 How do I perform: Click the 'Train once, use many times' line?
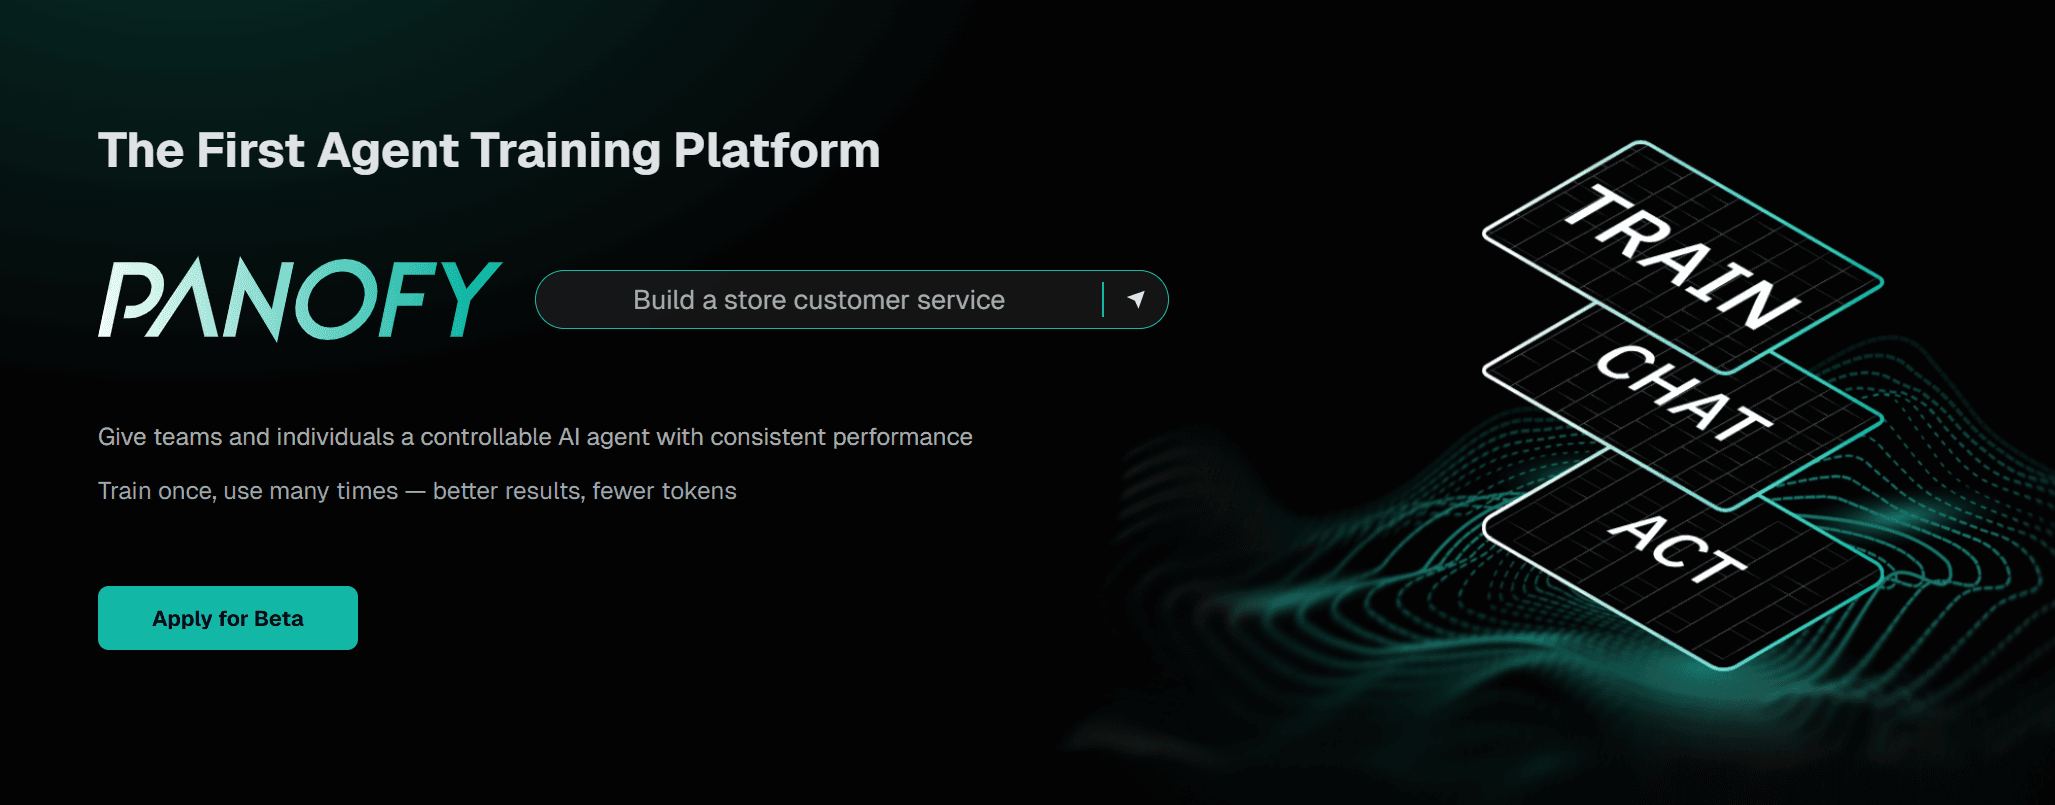click(416, 491)
